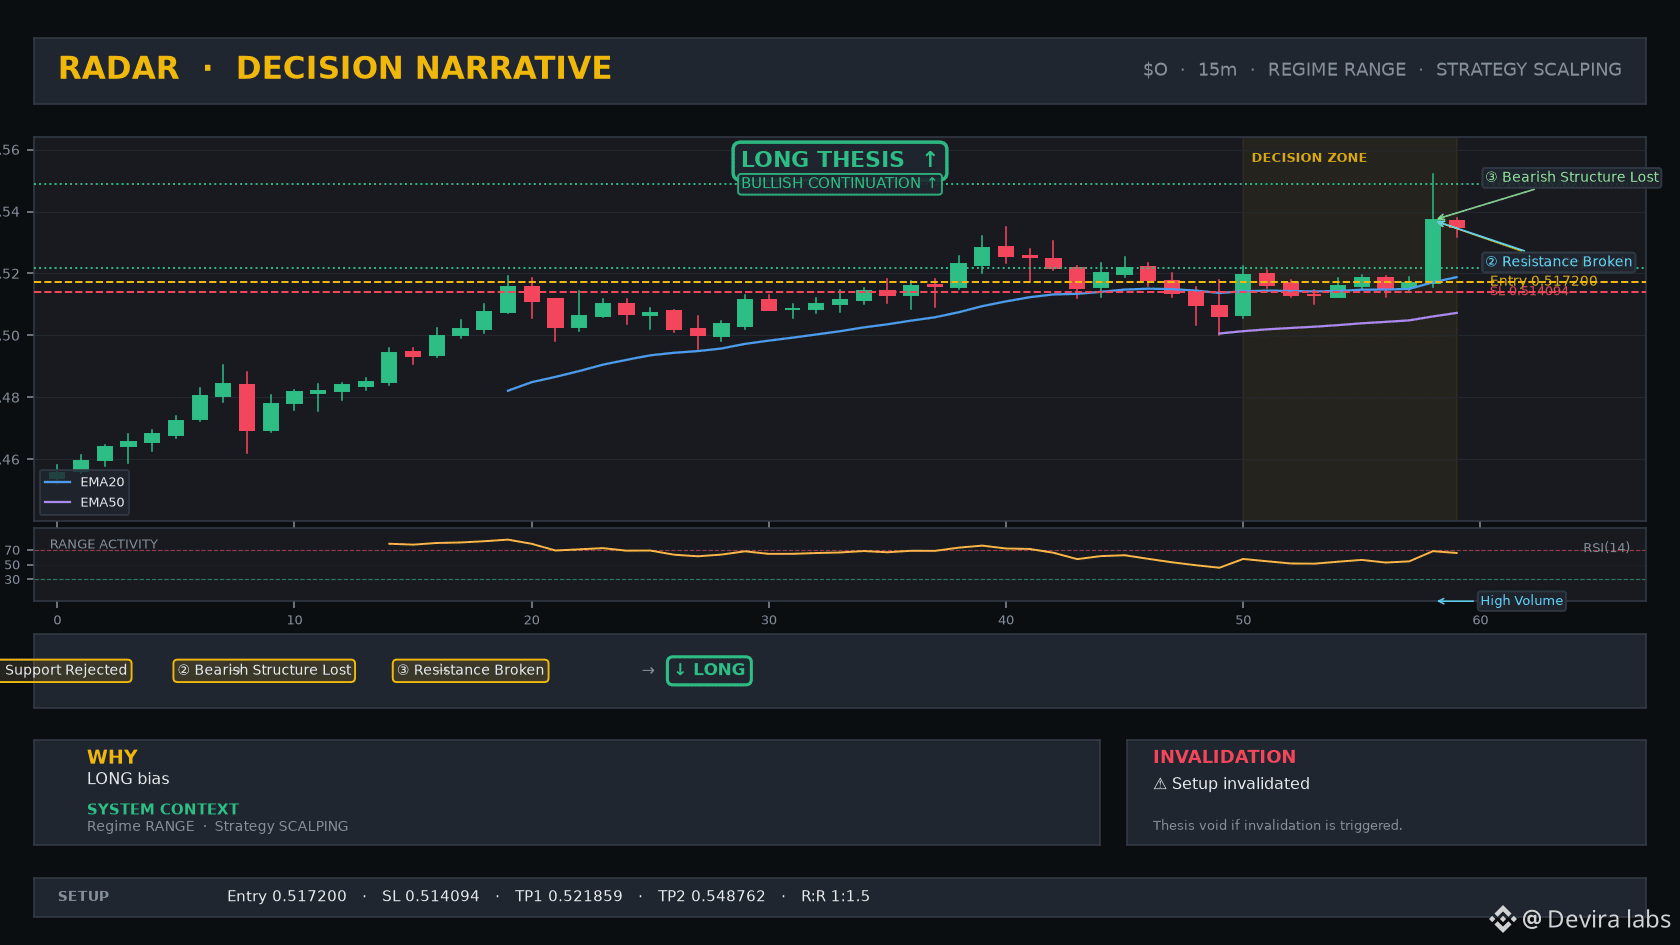Image resolution: width=1680 pixels, height=945 pixels.
Task: Select the Resistance Broken chart annotation
Action: 1558,262
